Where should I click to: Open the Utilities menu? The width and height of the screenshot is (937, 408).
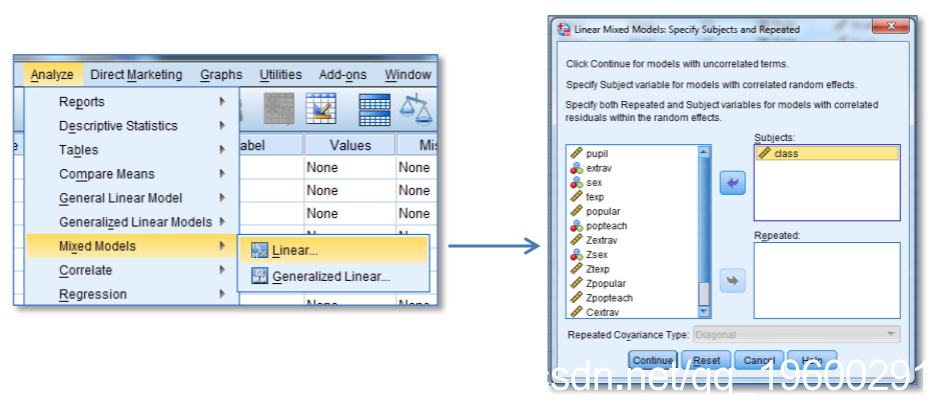click(x=280, y=75)
